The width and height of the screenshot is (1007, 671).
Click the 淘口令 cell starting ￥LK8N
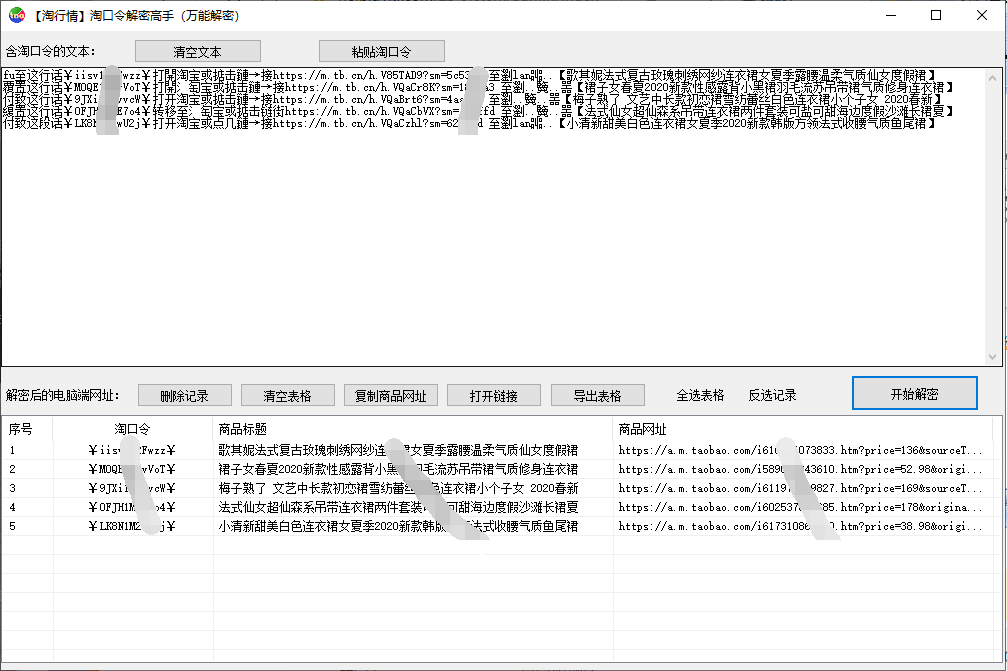(132, 527)
